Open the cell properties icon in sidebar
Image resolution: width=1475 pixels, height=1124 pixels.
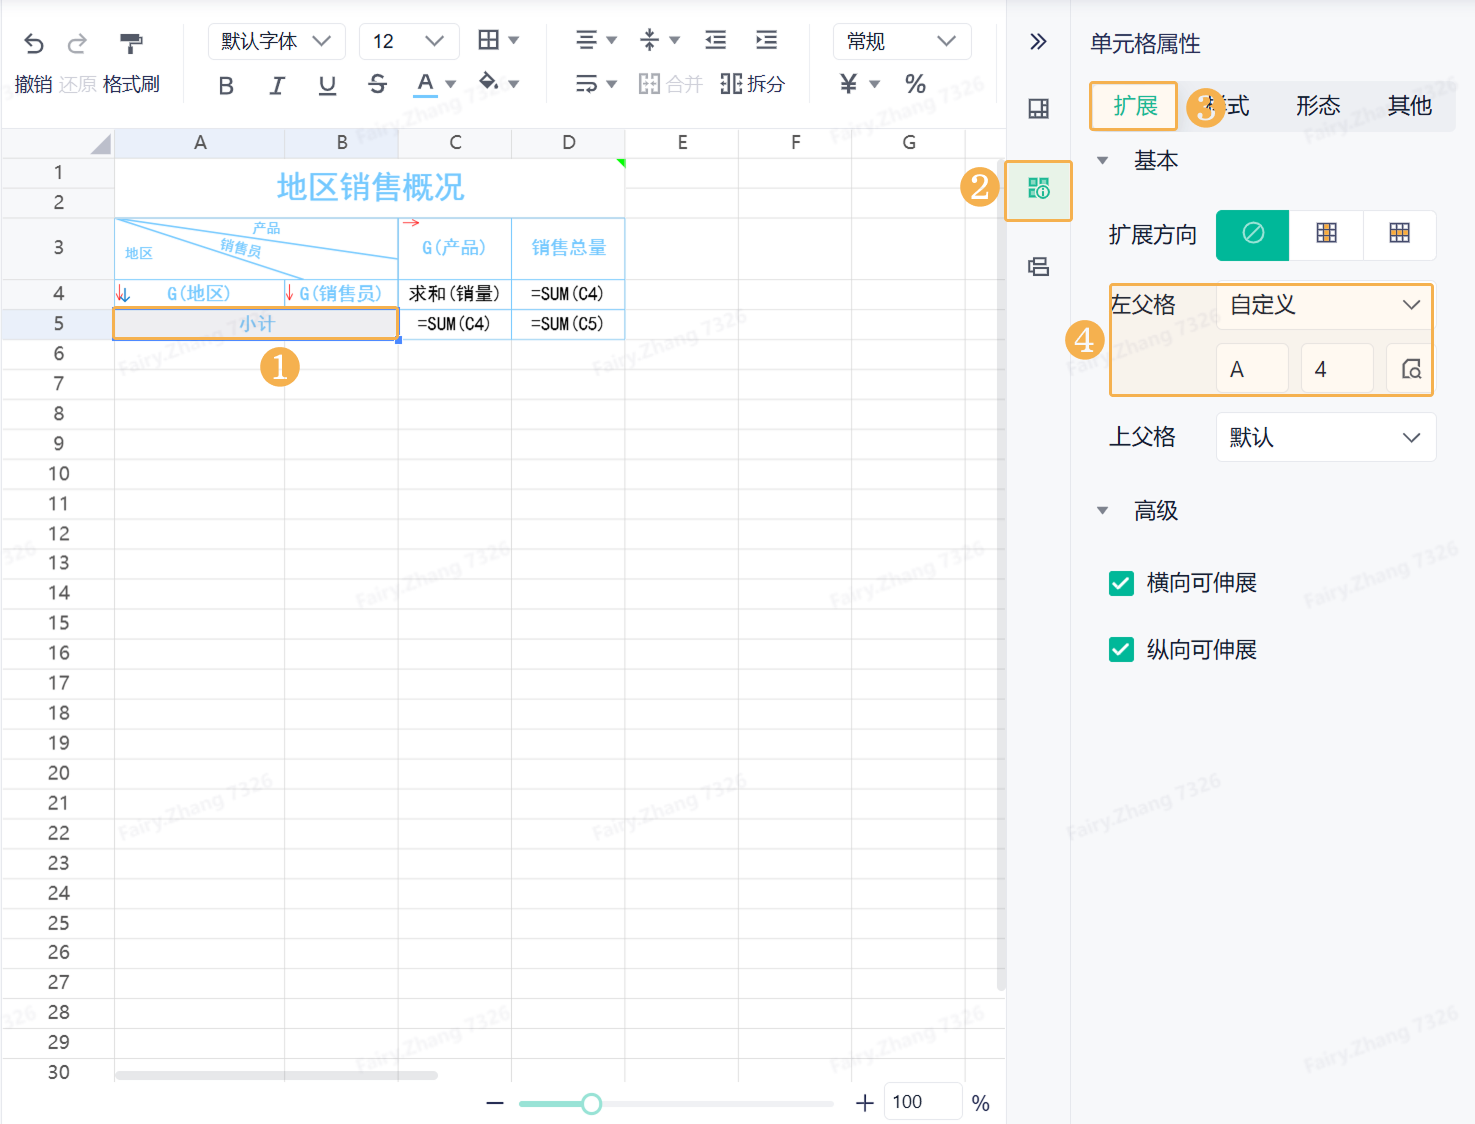(x=1039, y=188)
